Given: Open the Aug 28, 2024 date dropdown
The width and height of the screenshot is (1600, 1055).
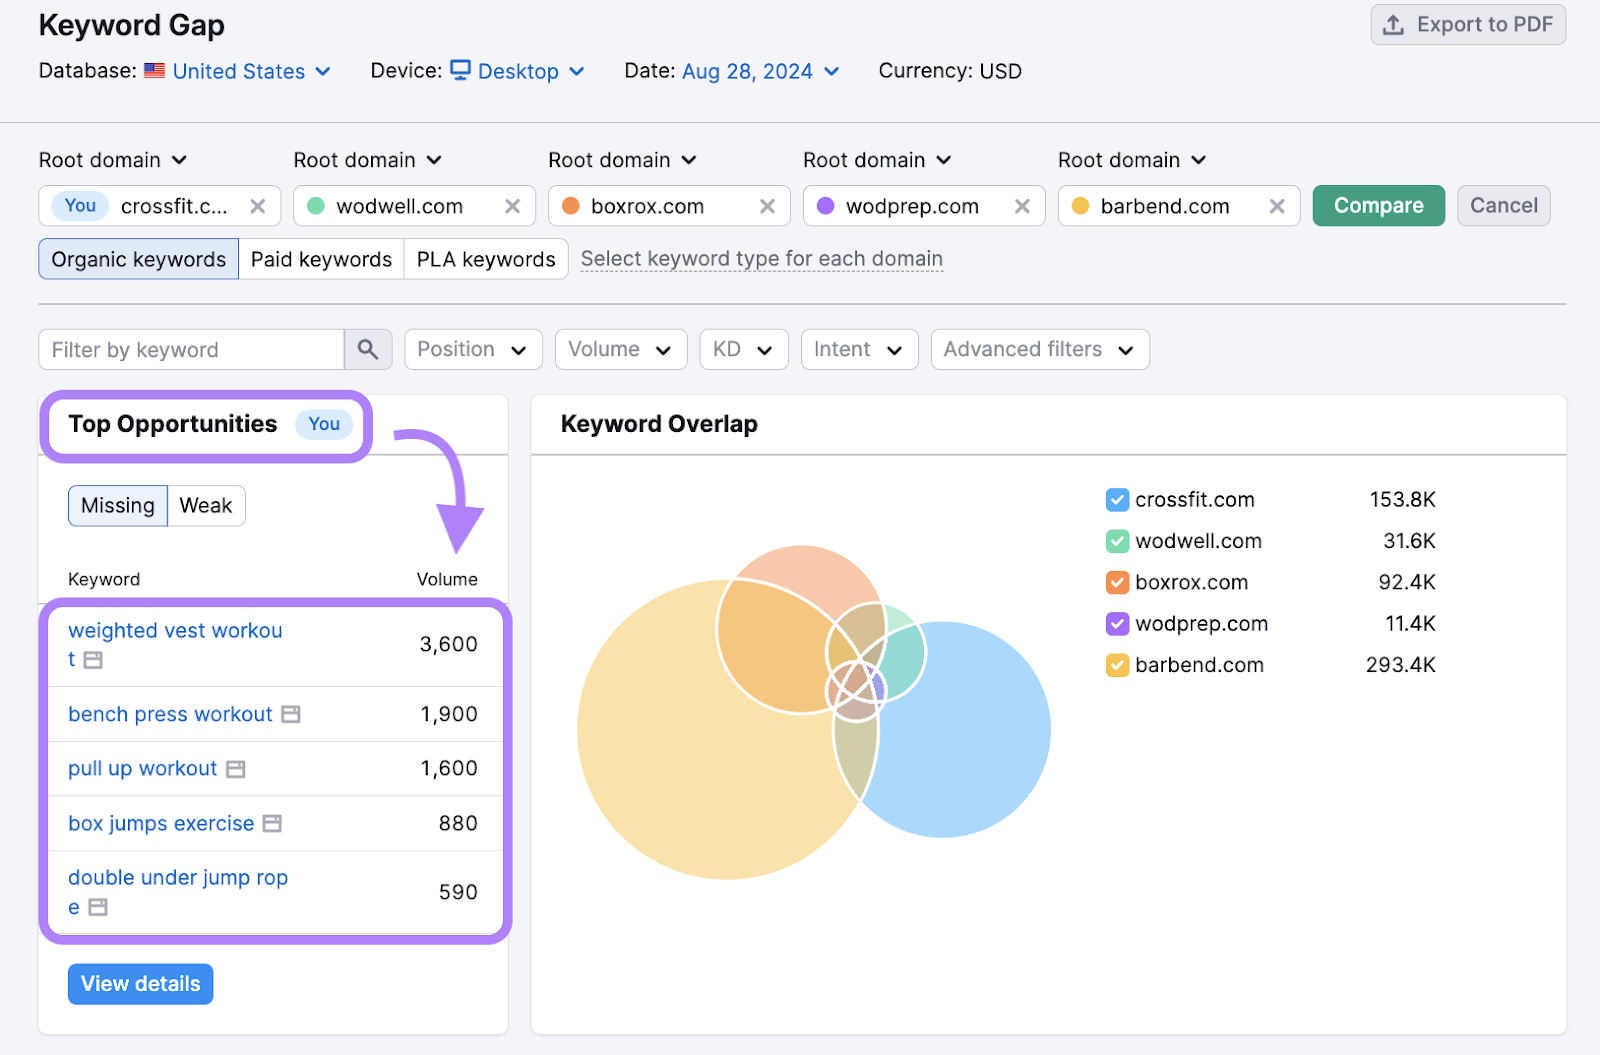Looking at the screenshot, I should point(760,71).
